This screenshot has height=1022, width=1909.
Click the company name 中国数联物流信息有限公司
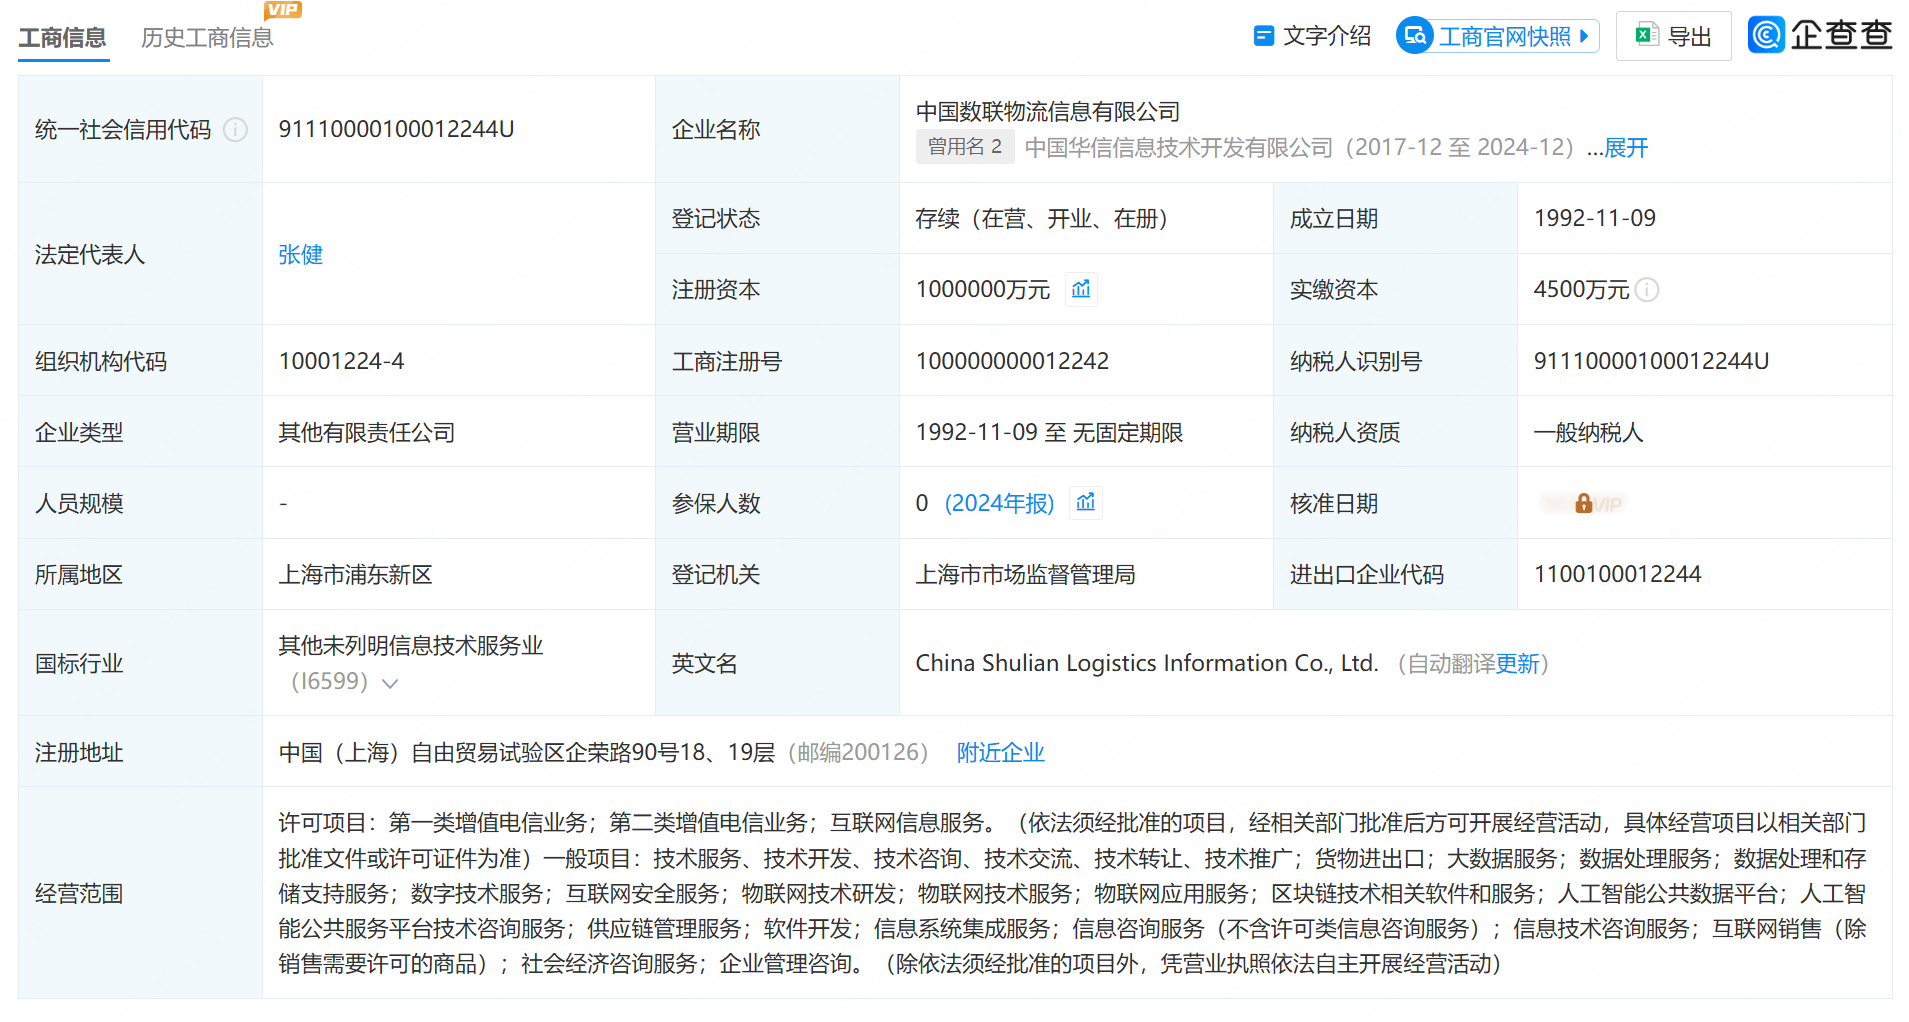click(1047, 112)
